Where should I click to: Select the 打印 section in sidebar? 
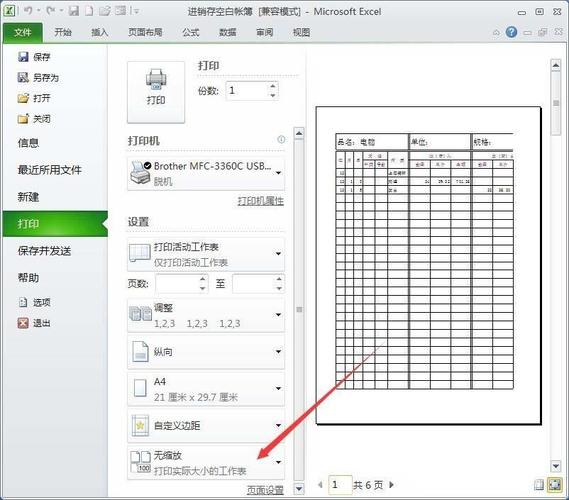pyautogui.click(x=55, y=224)
